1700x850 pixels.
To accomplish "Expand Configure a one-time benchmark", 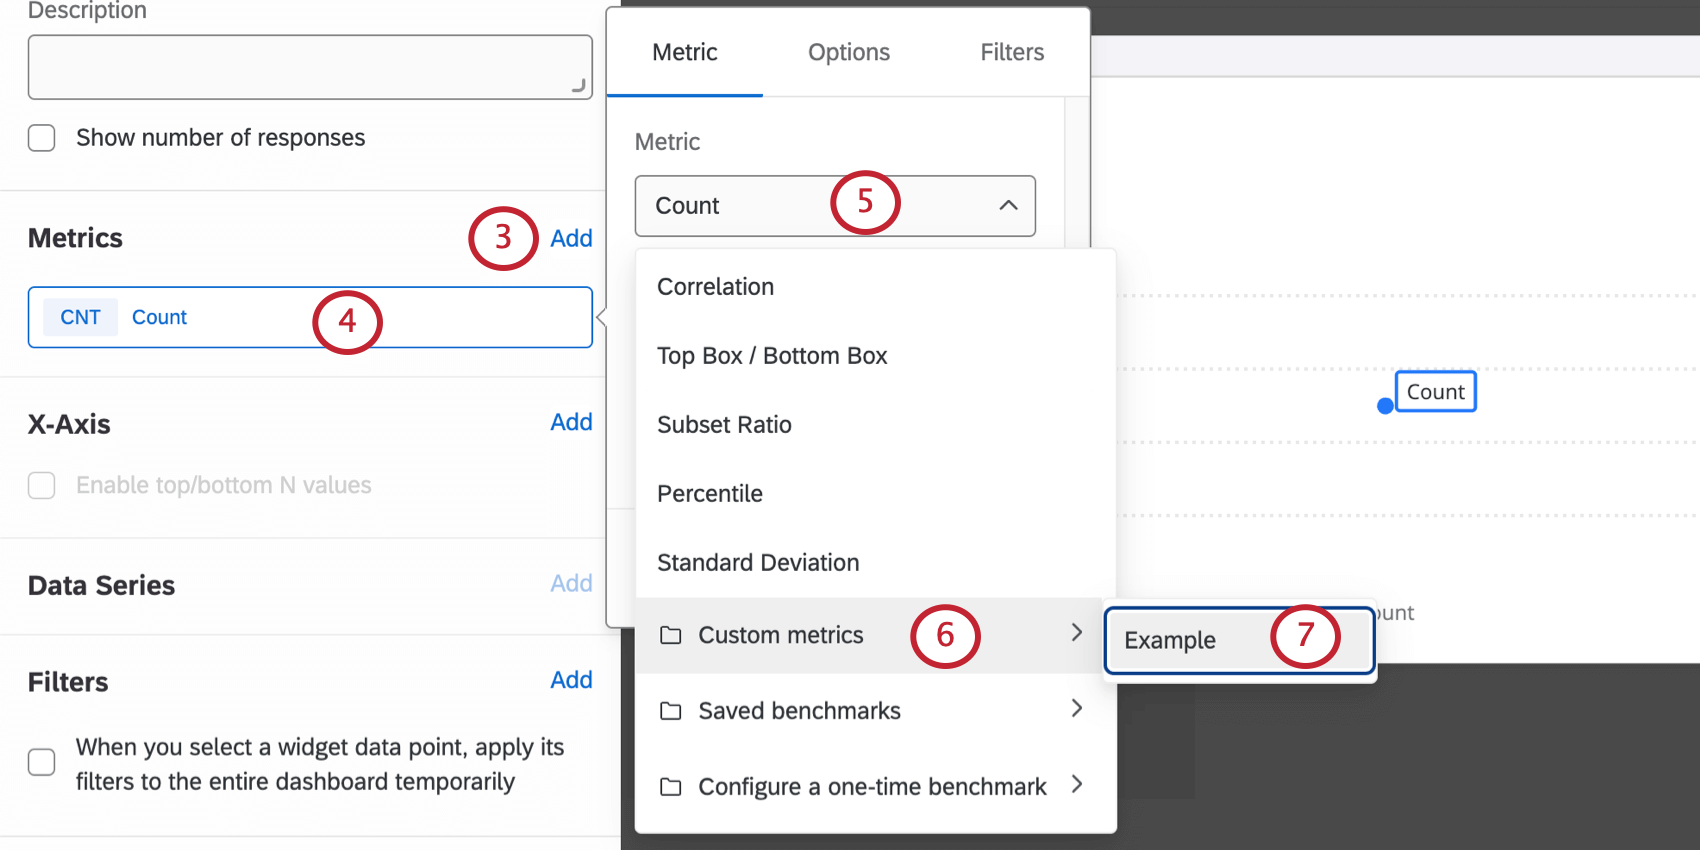I will pyautogui.click(x=1077, y=786).
